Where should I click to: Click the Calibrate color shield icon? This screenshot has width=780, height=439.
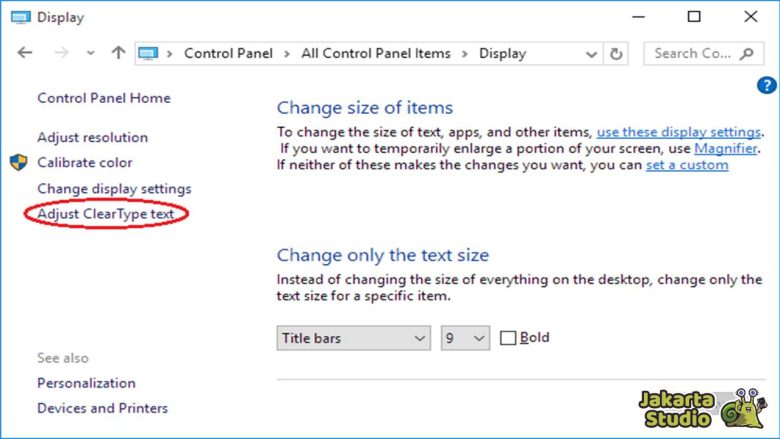pos(19,162)
